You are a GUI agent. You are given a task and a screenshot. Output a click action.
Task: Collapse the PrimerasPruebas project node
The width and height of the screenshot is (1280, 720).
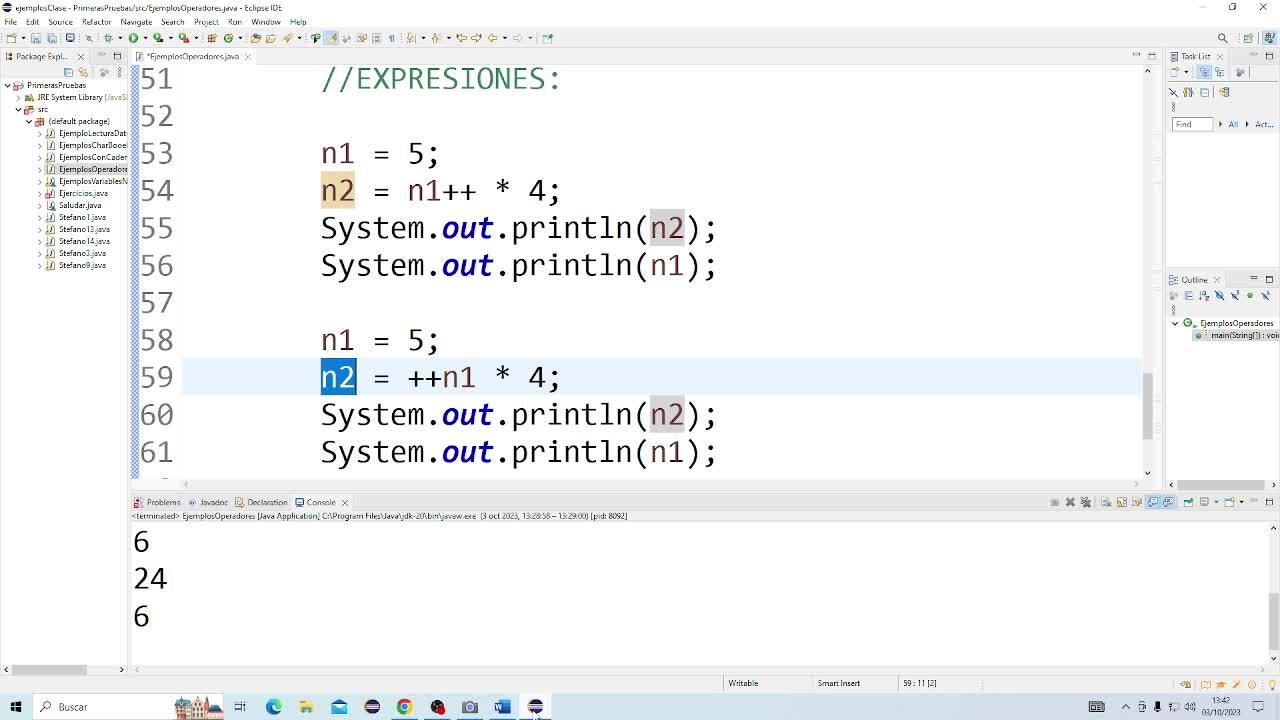[8, 85]
